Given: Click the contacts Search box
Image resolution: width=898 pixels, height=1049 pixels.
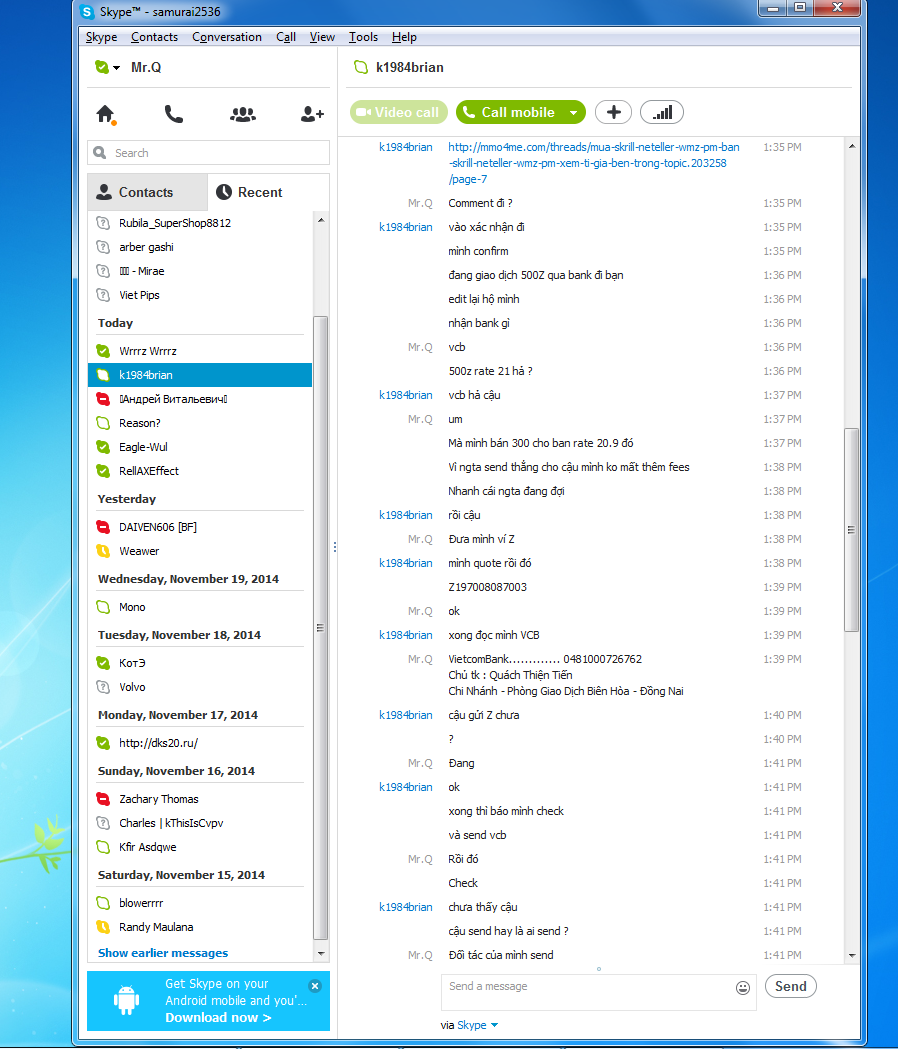Looking at the screenshot, I should 208,153.
